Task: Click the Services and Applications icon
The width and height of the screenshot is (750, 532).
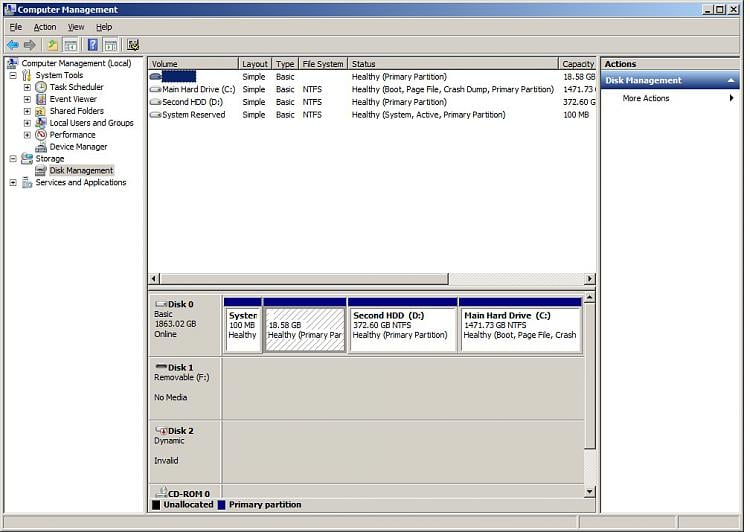Action: [x=27, y=183]
